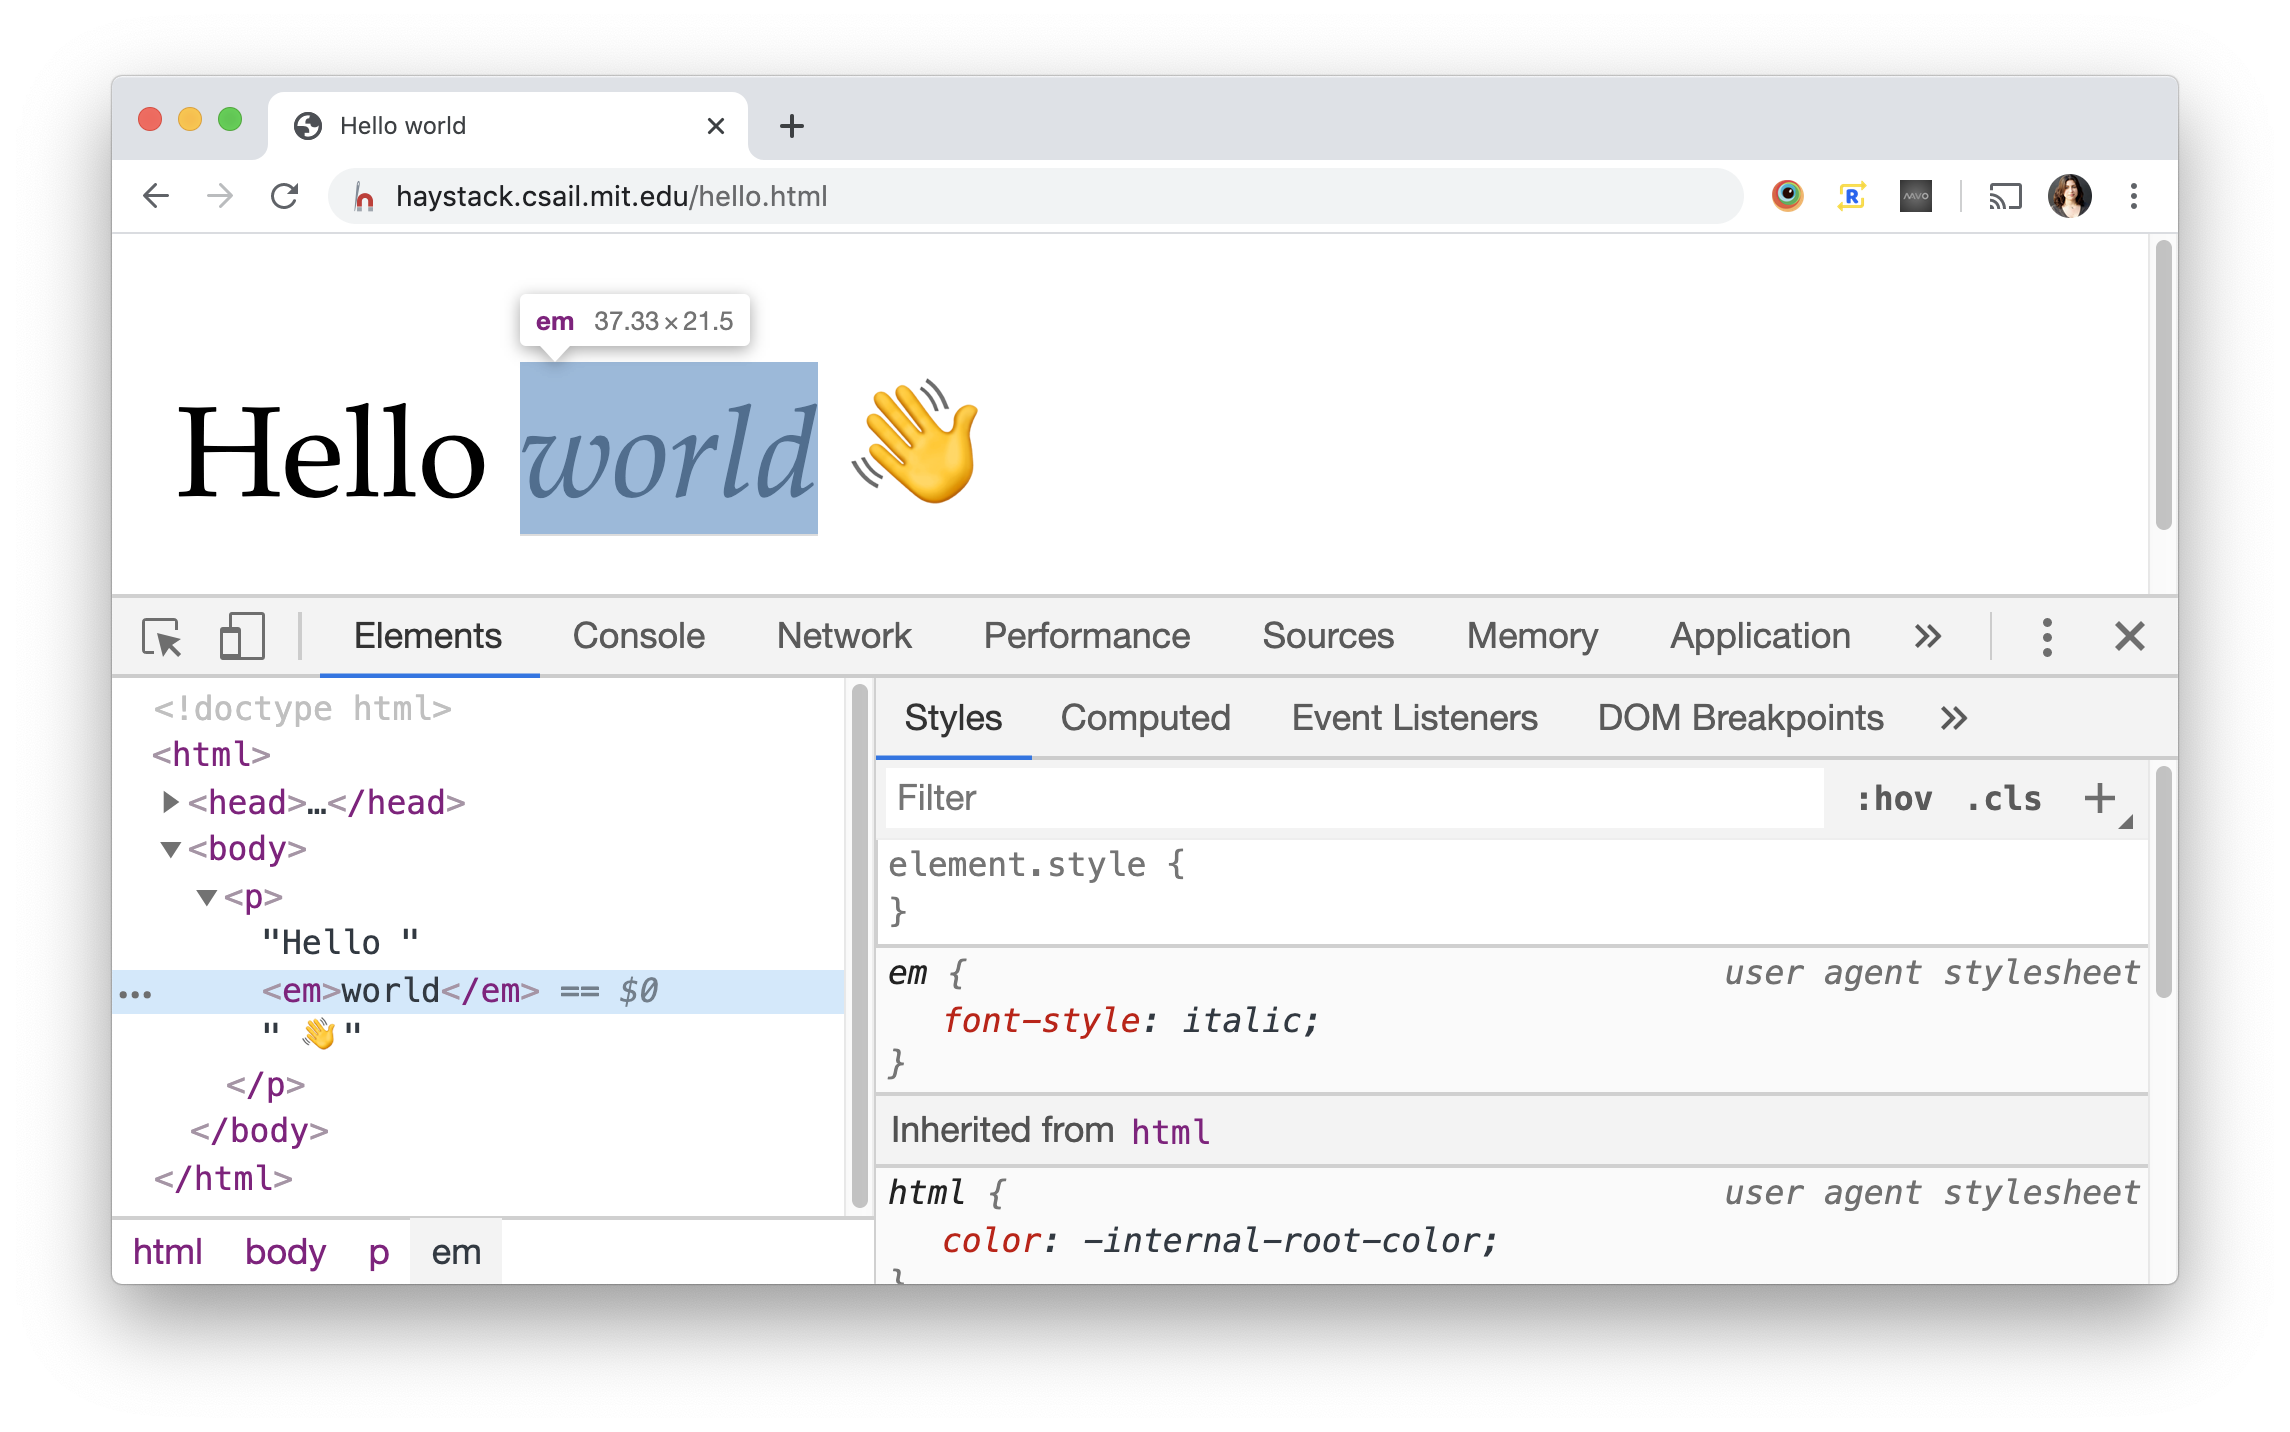Collapse the p element node

[207, 897]
